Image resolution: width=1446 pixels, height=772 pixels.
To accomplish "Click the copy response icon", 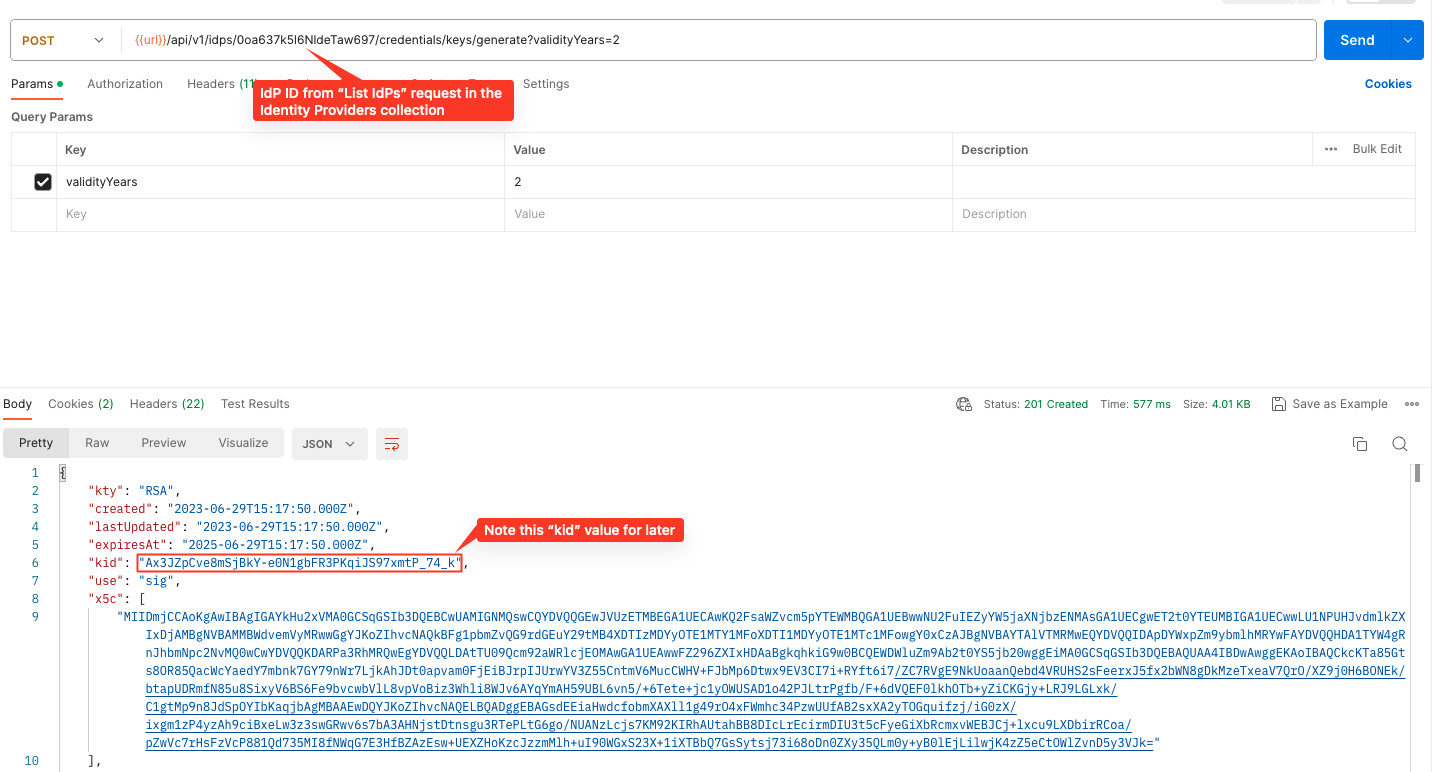I will [1359, 444].
